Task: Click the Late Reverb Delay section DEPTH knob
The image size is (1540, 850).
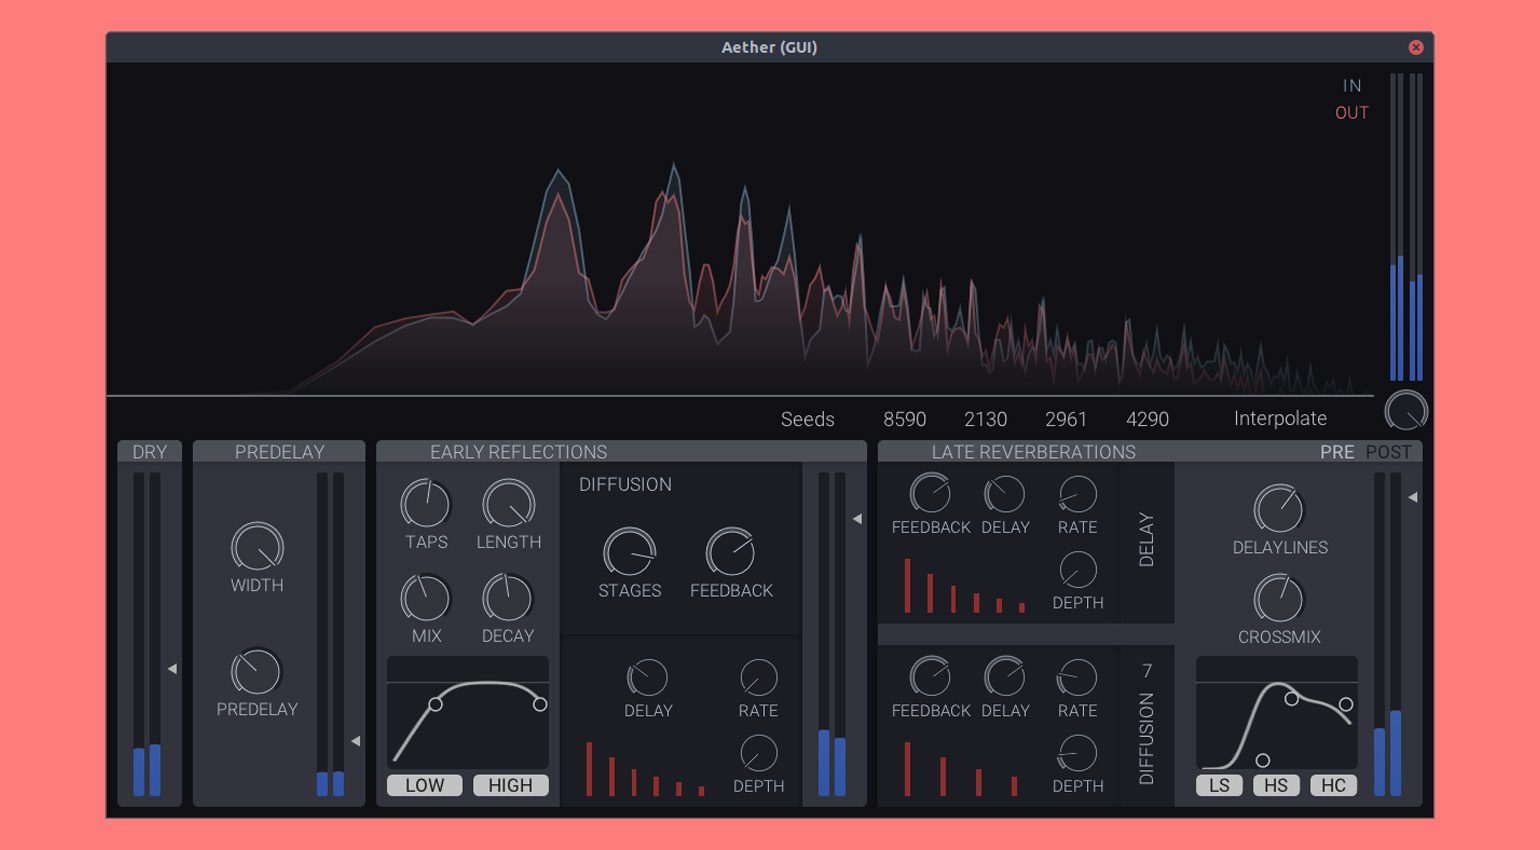Action: pyautogui.click(x=1077, y=570)
